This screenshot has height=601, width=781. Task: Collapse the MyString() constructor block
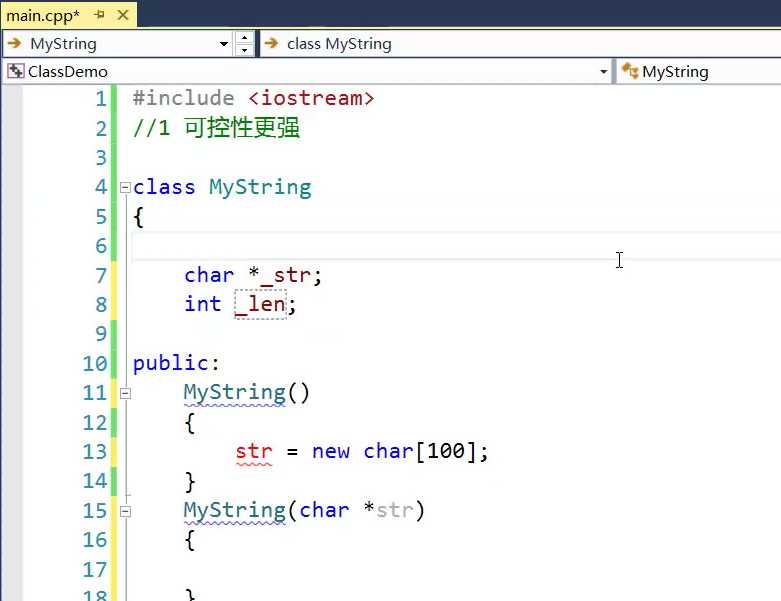(x=126, y=393)
